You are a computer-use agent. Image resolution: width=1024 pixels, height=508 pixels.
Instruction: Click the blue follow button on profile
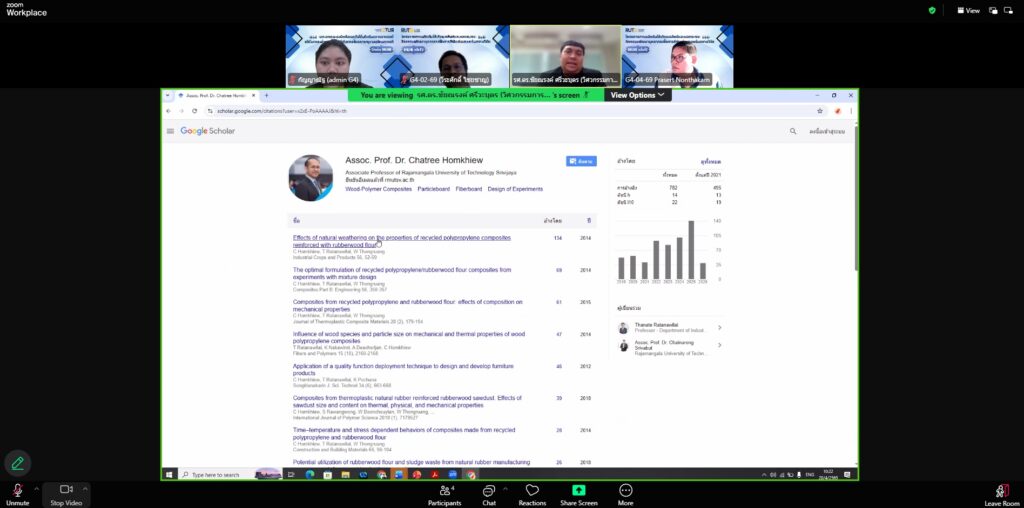[x=581, y=161]
